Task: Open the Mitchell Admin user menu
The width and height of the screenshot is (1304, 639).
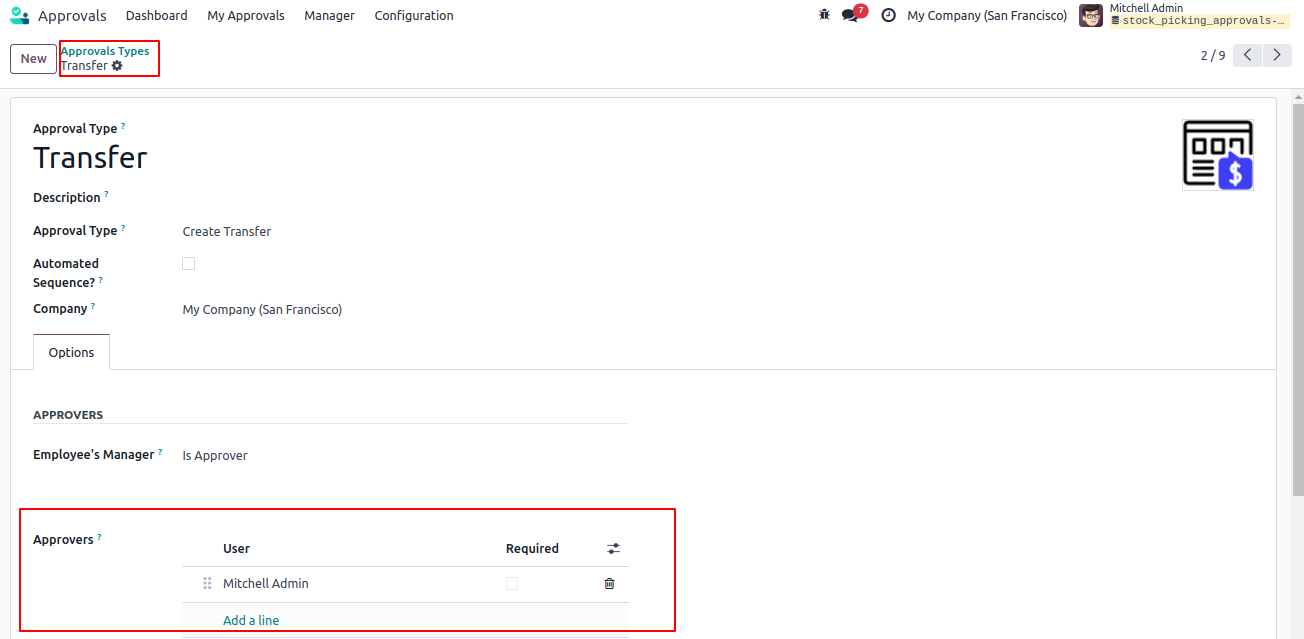Action: pyautogui.click(x=1184, y=15)
